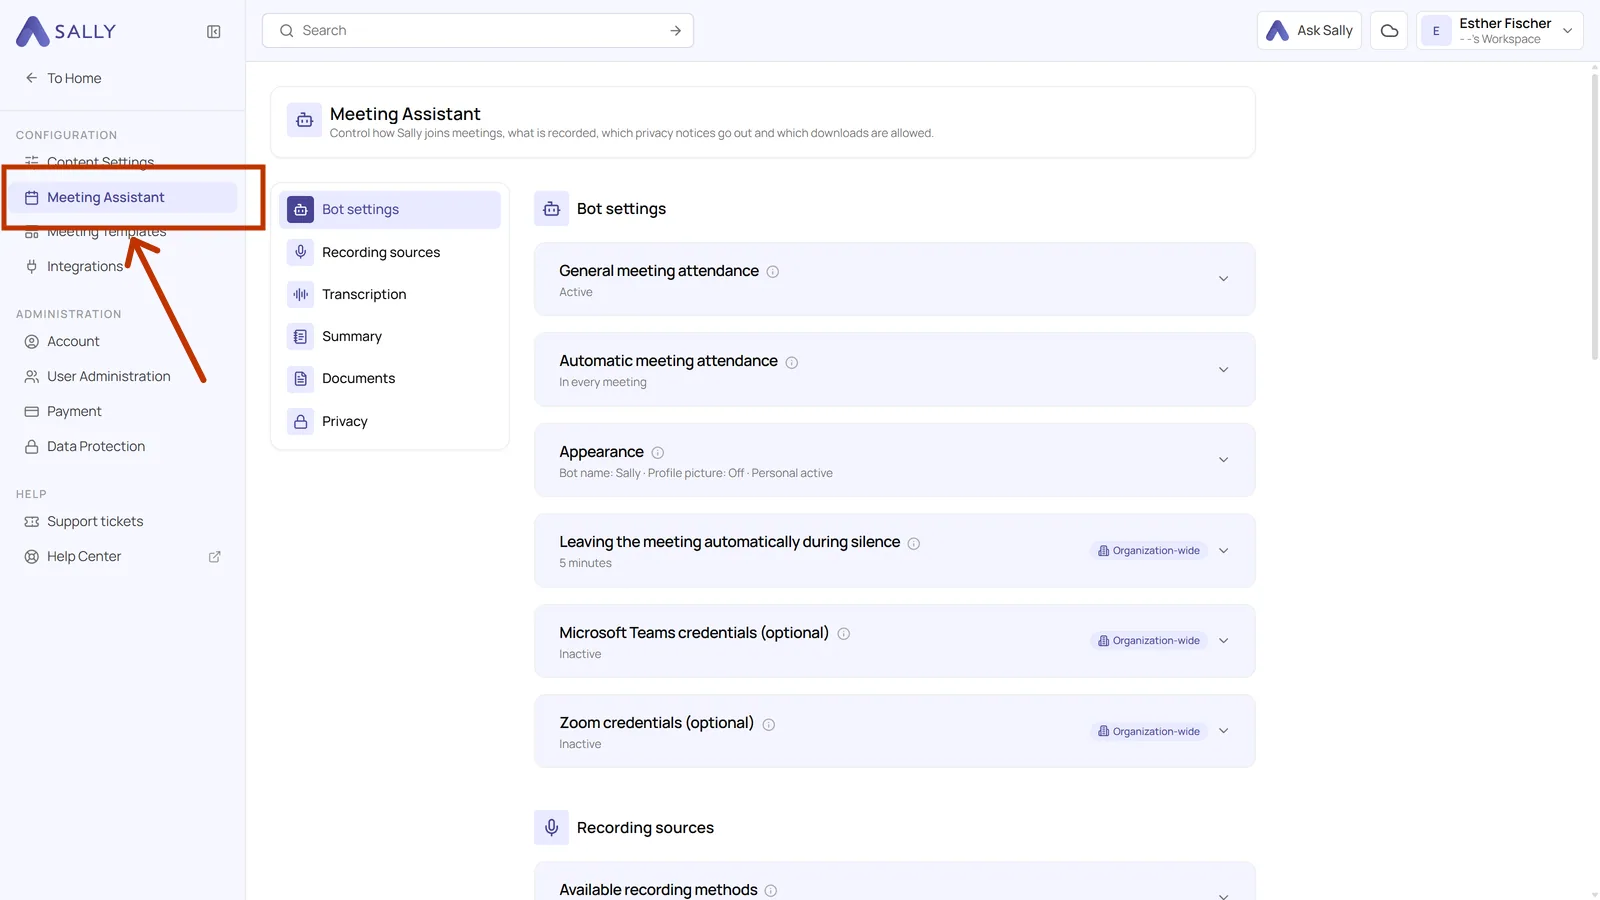Show info for General meeting attendance
1600x900 pixels.
point(773,272)
